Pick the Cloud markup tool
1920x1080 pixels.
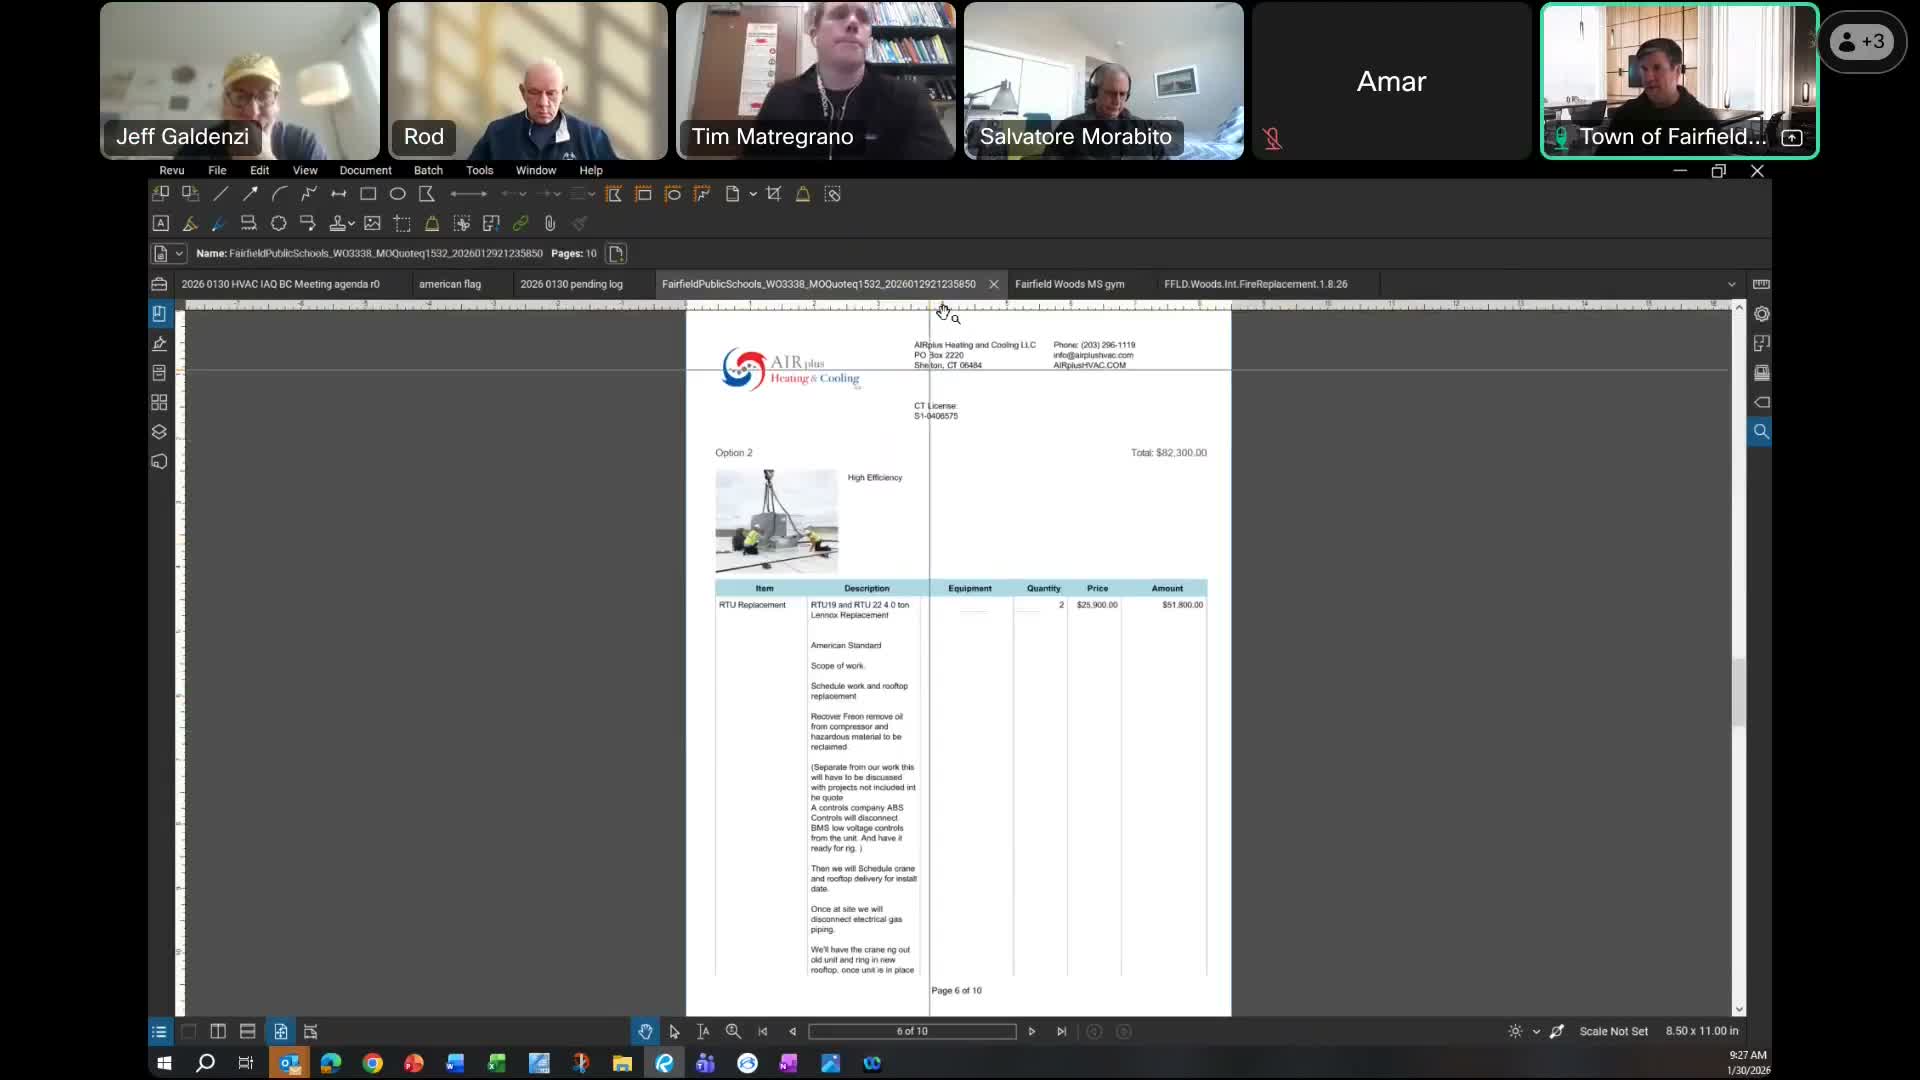tap(278, 224)
